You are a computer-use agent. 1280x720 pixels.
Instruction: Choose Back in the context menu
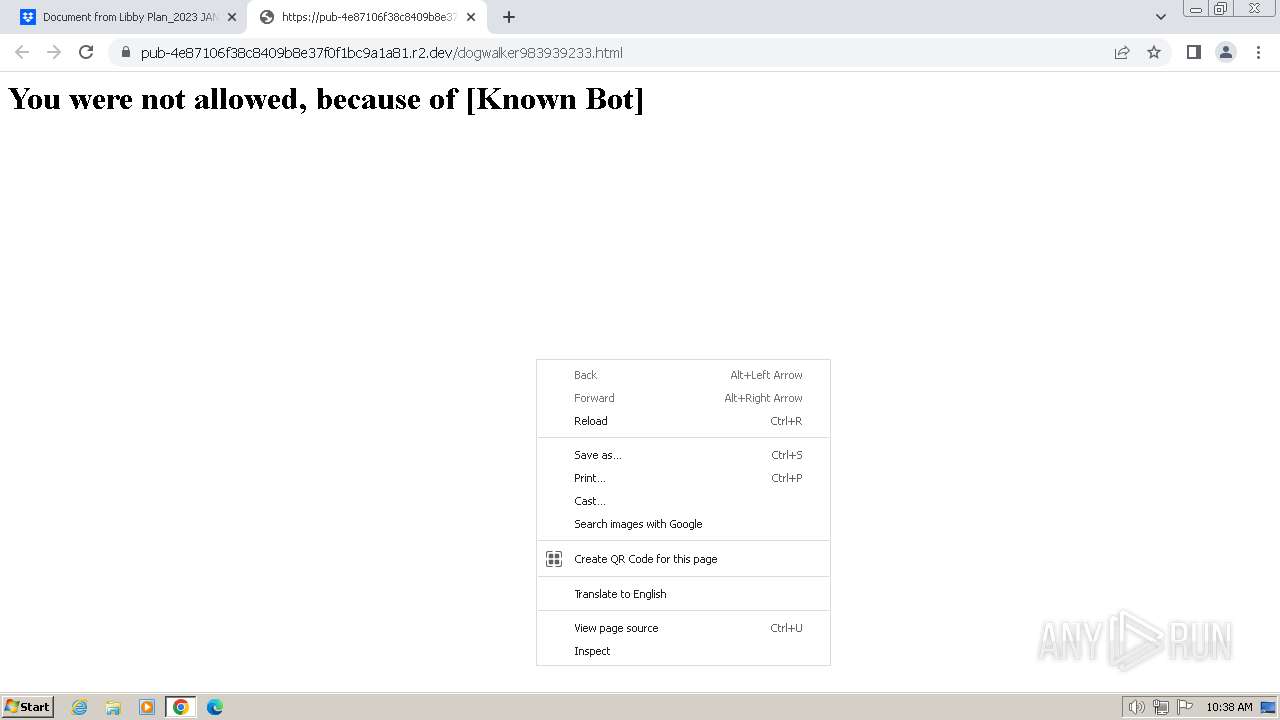(683, 375)
